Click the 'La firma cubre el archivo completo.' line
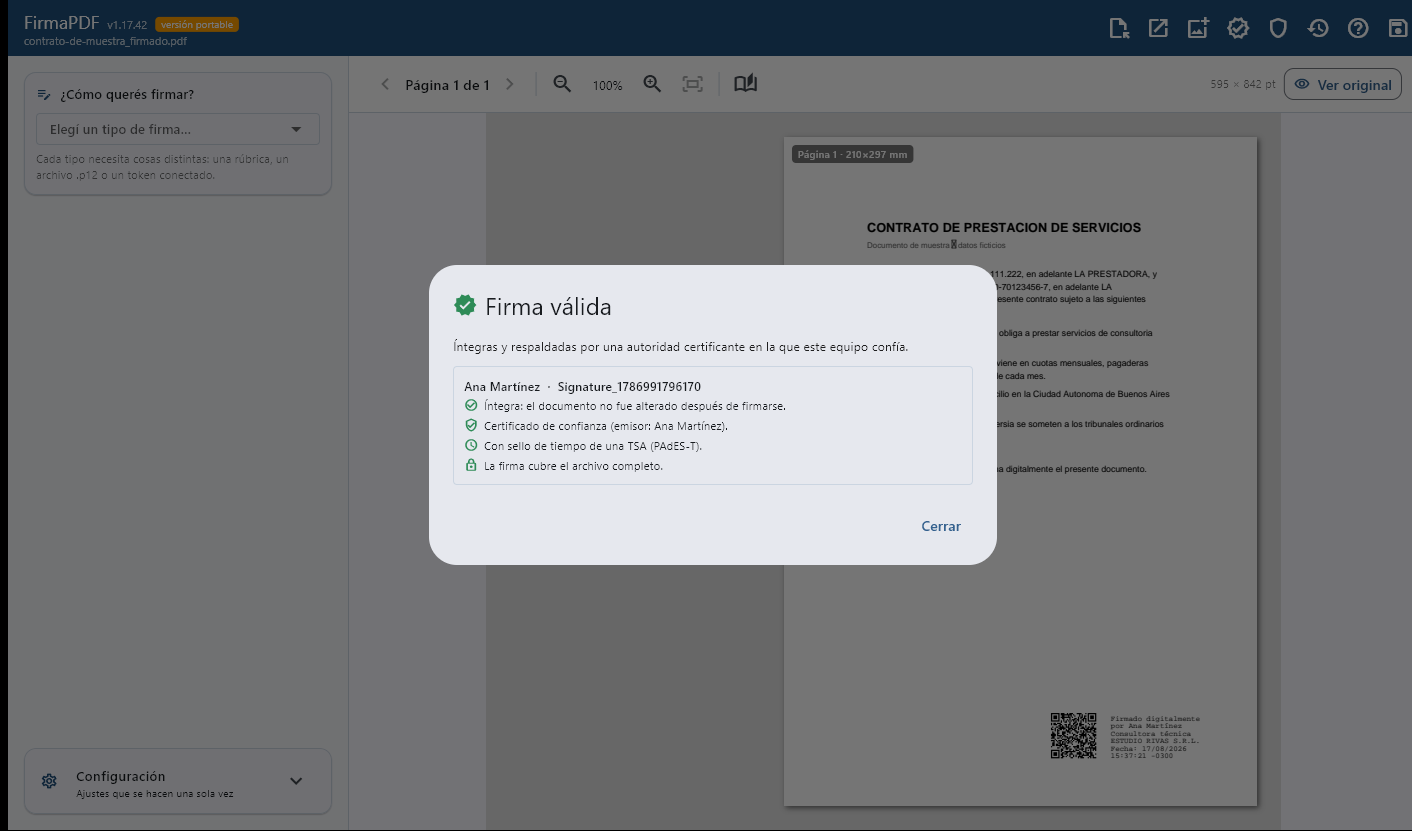This screenshot has height=831, width=1412. (573, 466)
